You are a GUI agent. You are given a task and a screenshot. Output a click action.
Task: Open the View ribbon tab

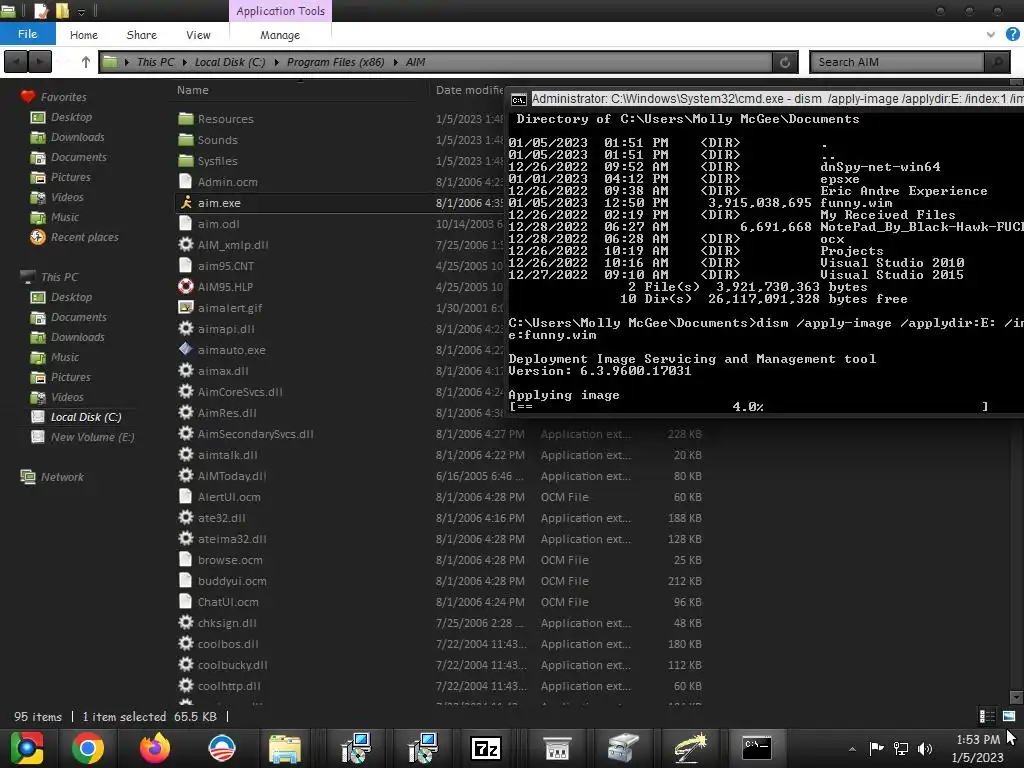point(198,35)
